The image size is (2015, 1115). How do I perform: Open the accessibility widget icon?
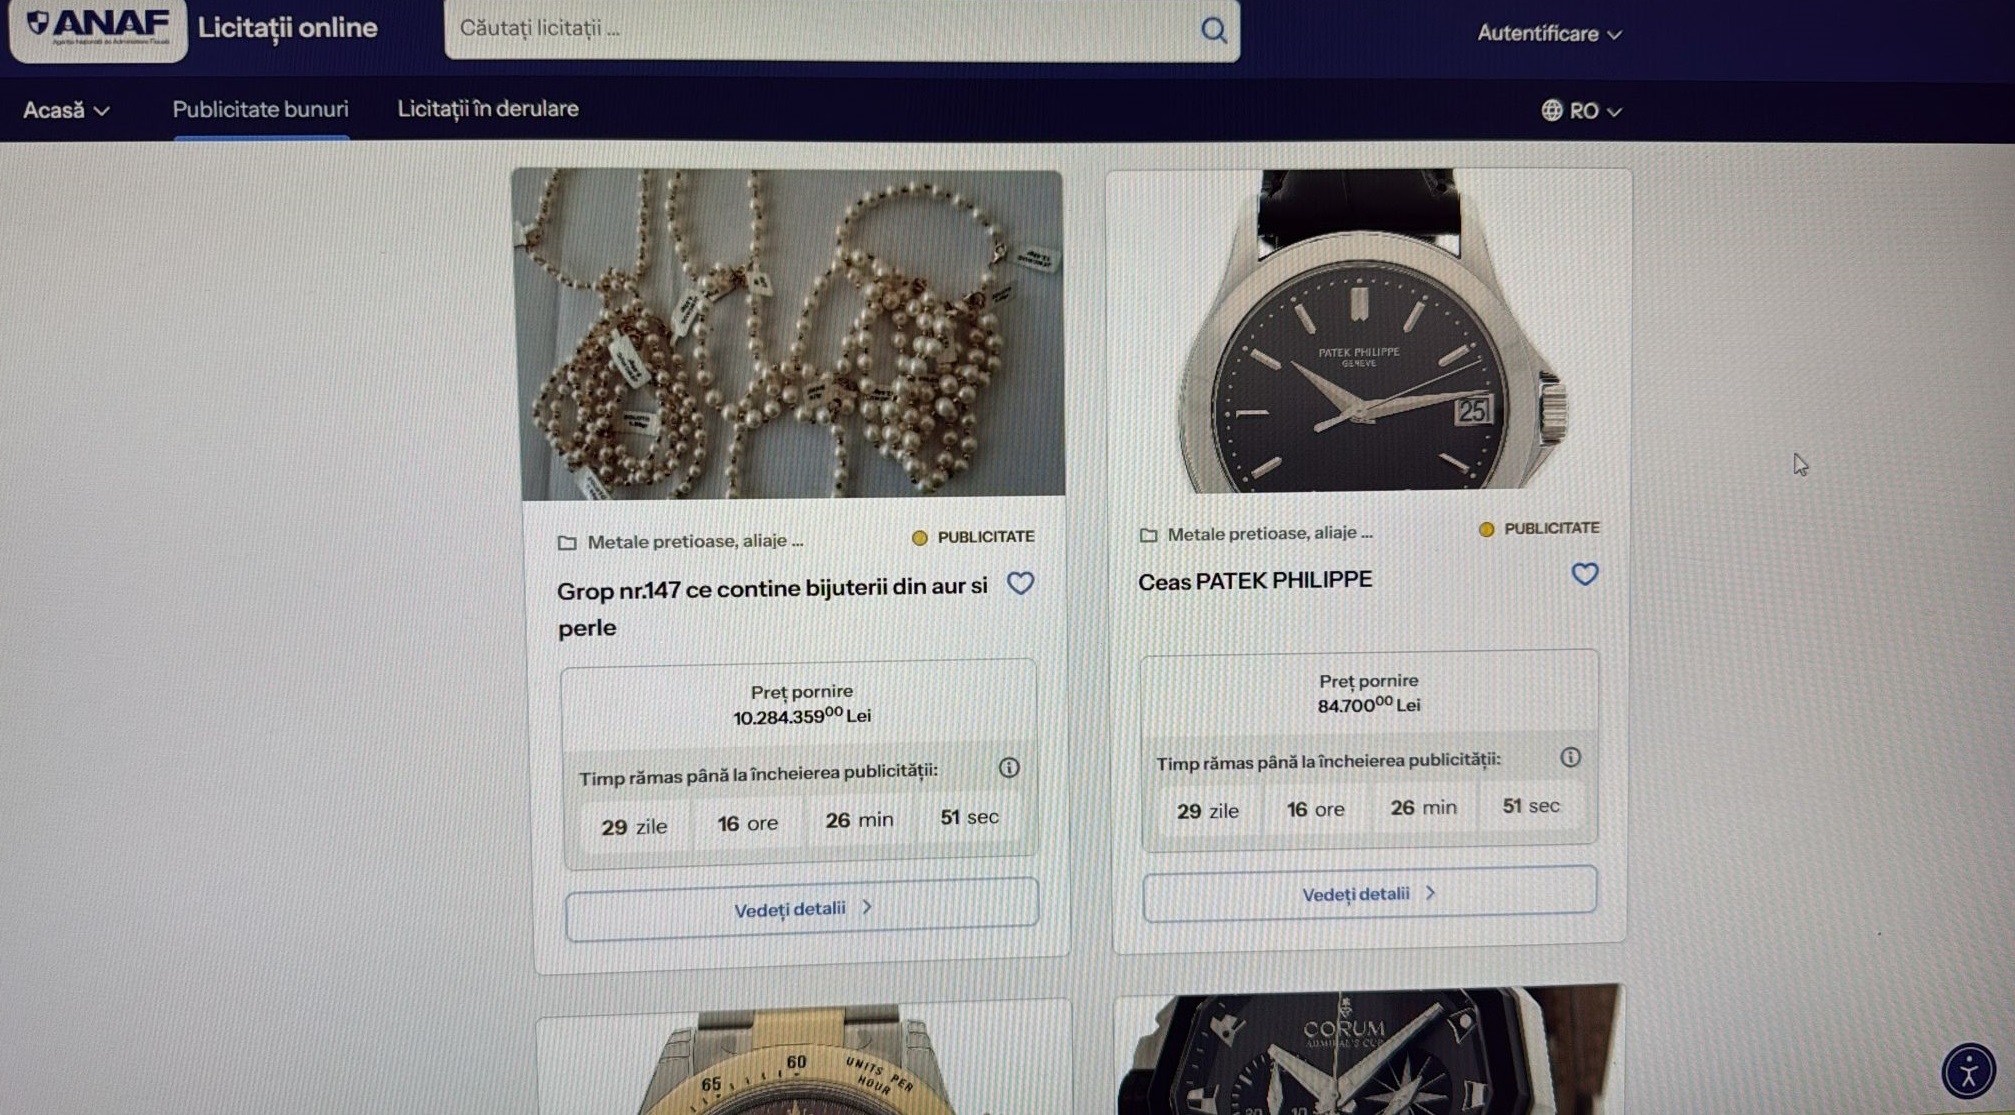coord(1967,1071)
